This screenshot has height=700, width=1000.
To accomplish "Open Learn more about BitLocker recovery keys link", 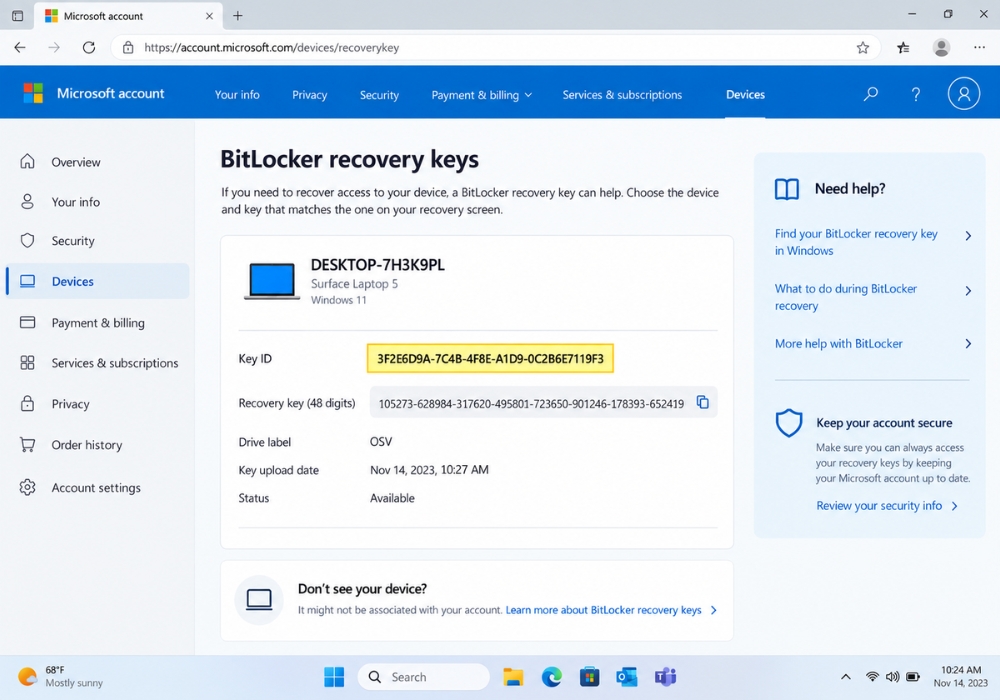I will 603,610.
